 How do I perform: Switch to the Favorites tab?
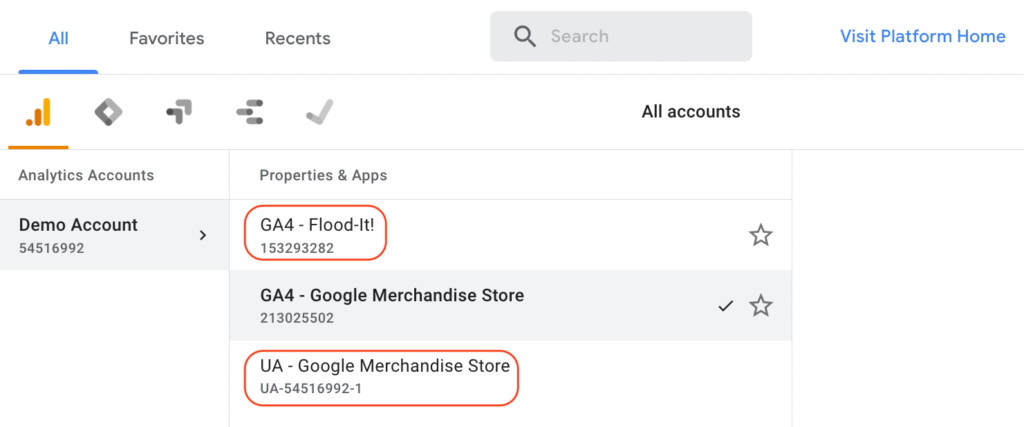coord(167,38)
